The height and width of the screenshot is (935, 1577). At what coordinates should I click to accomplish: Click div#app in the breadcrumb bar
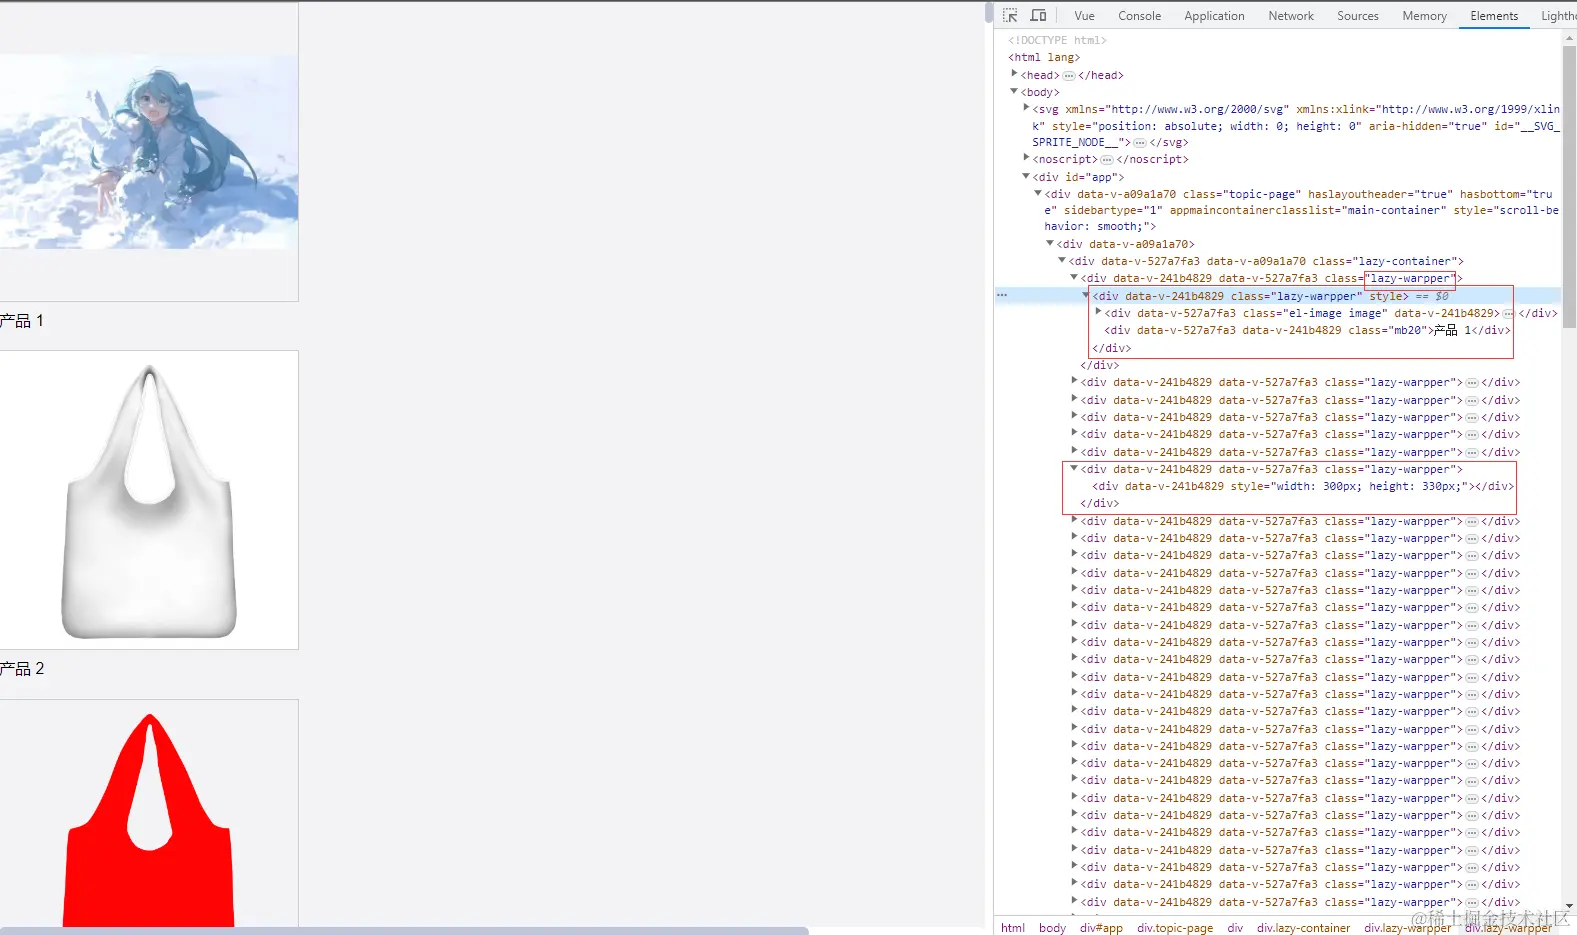pyautogui.click(x=1101, y=927)
